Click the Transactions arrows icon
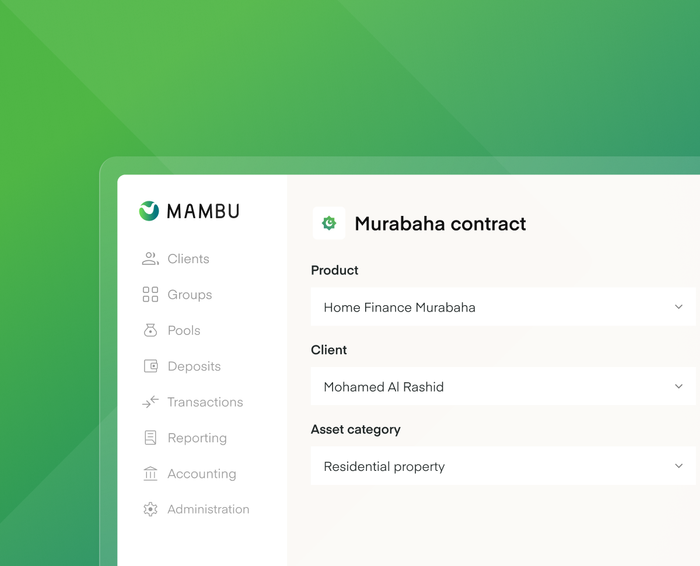This screenshot has width=700, height=566. [150, 402]
